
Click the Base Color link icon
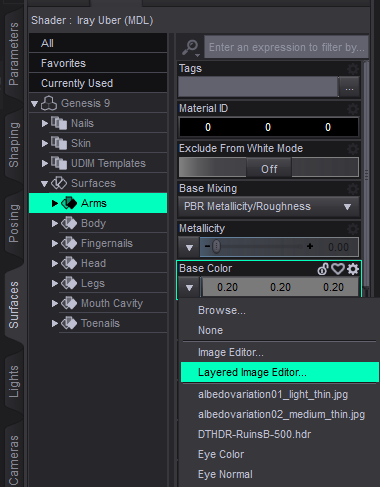click(323, 269)
